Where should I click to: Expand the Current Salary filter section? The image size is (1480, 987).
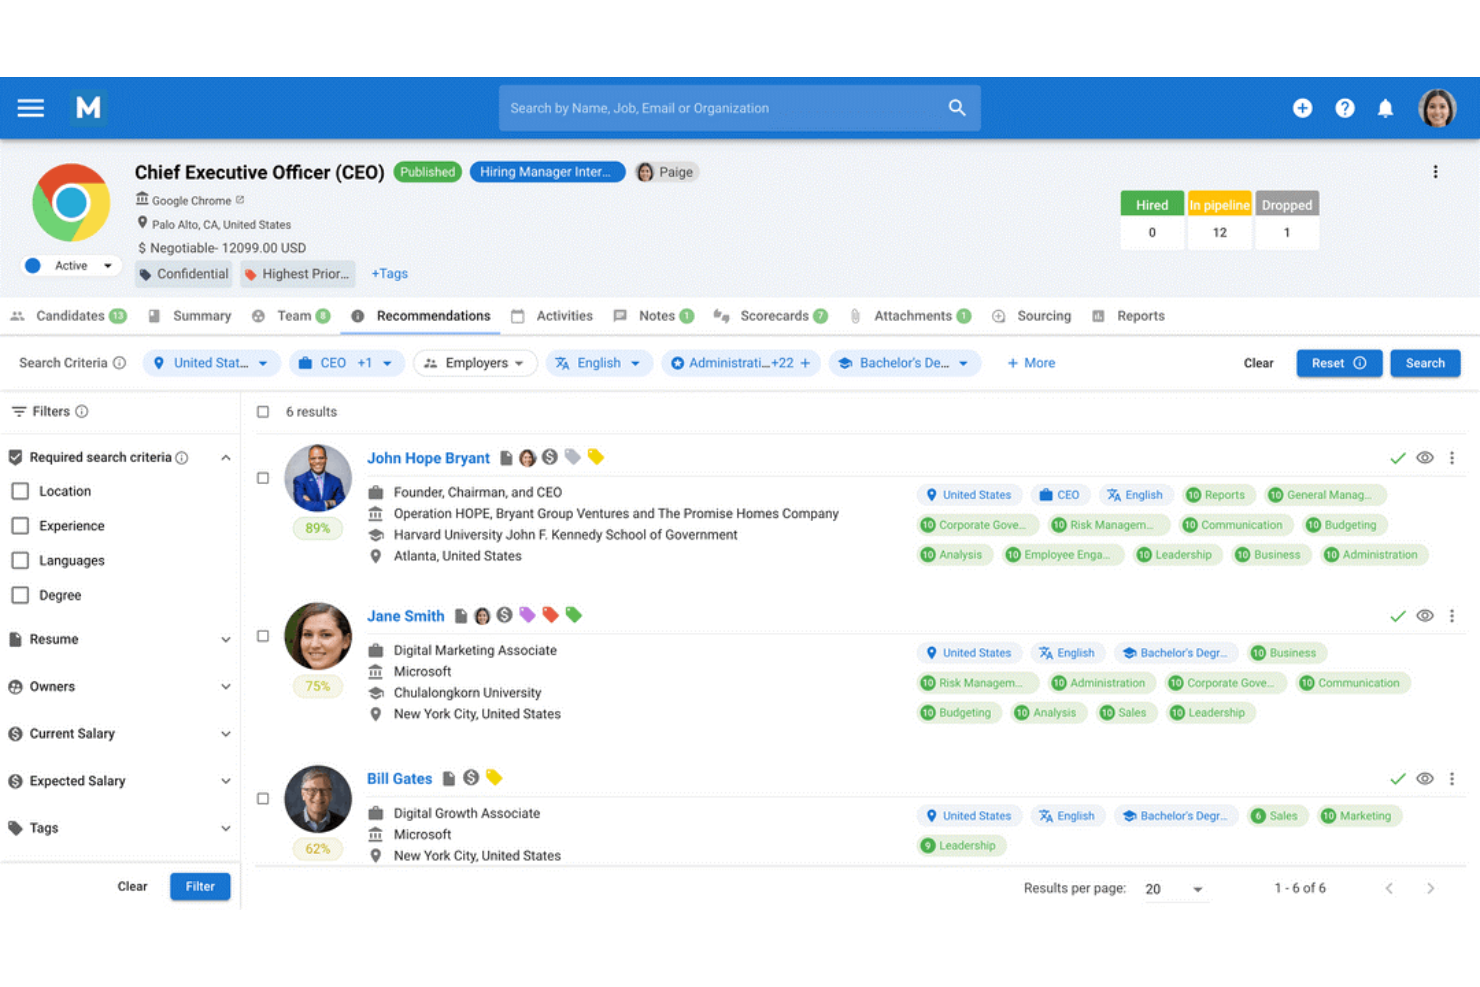120,733
